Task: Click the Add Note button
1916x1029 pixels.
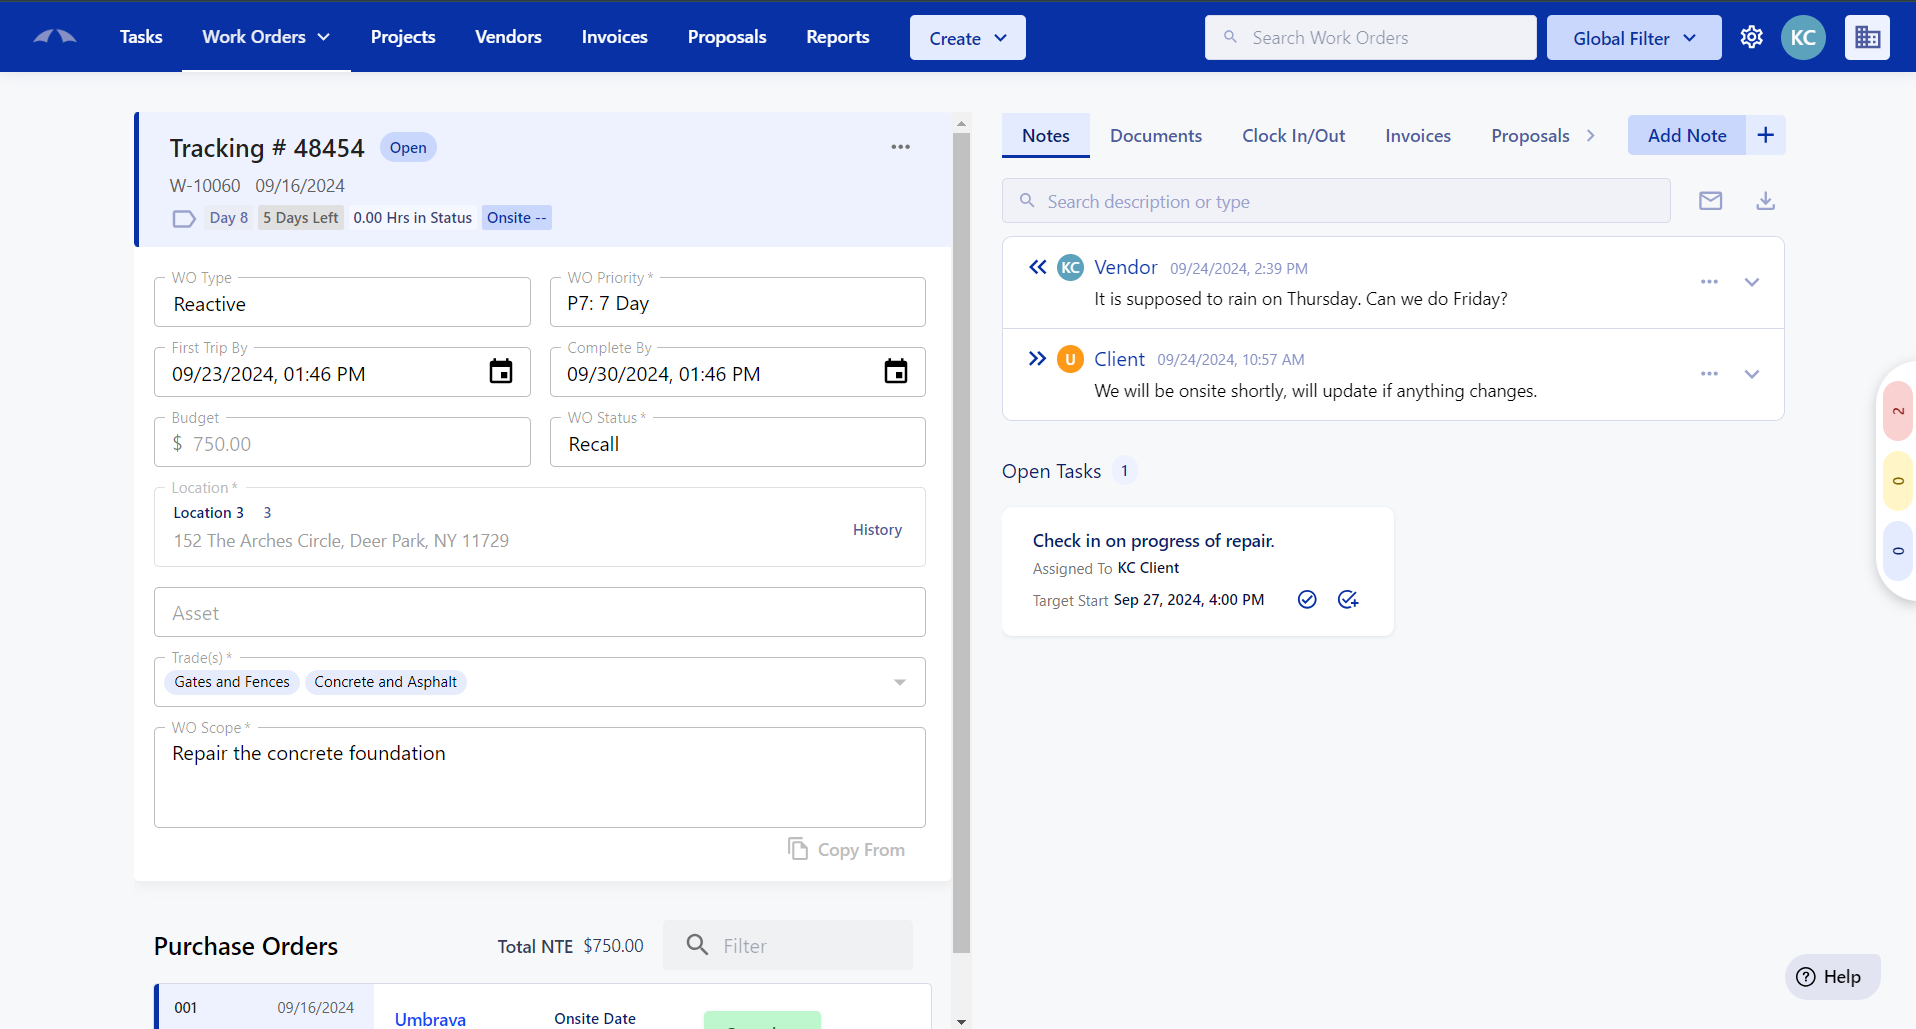Action: click(x=1687, y=135)
